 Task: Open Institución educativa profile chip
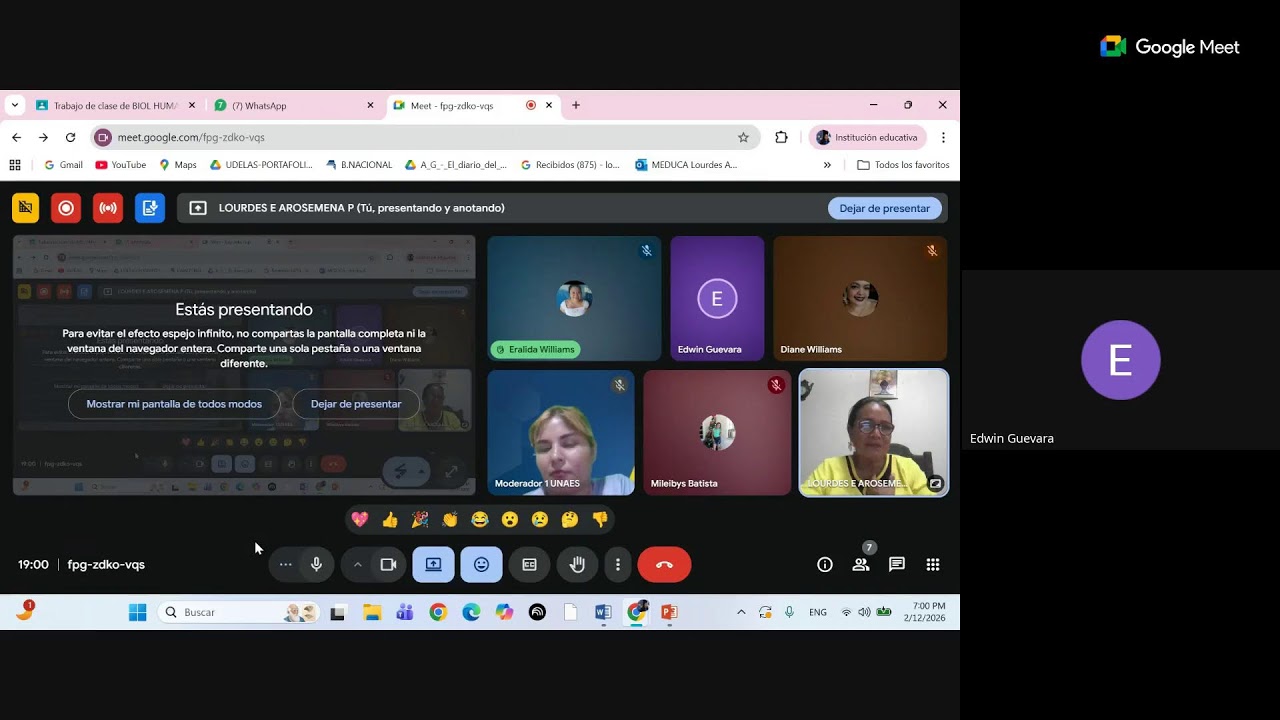pos(867,137)
